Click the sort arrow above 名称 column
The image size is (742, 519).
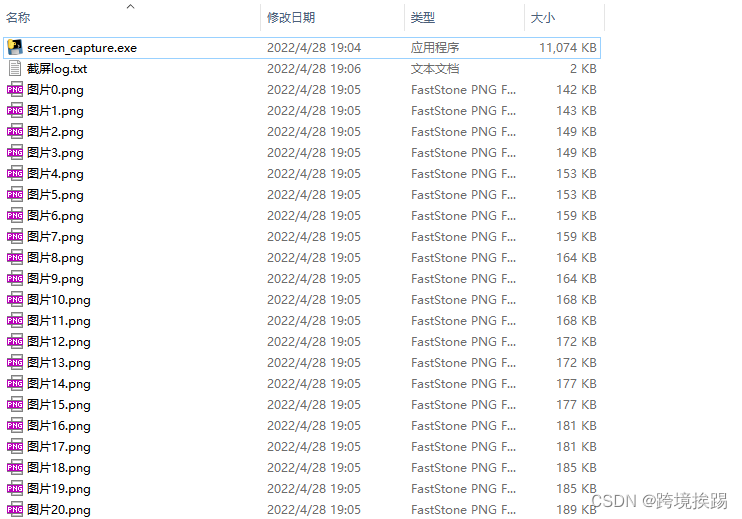click(131, 6)
